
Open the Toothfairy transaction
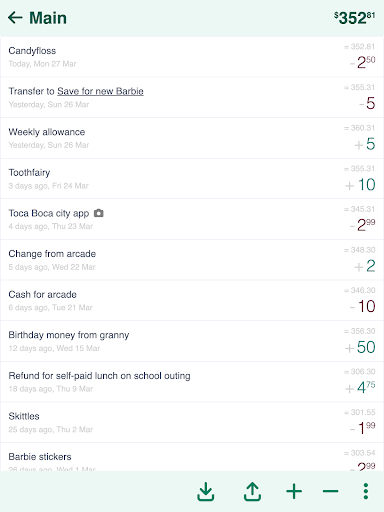pos(192,179)
